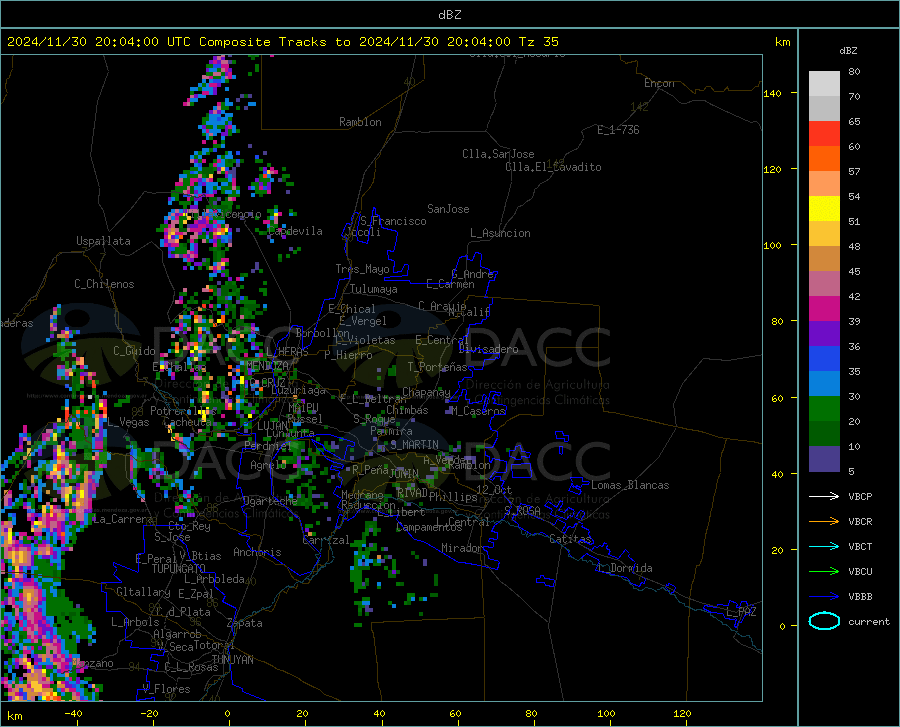Image resolution: width=900 pixels, height=727 pixels.
Task: Click the 'Tz 35' text in header
Action: 538,41
